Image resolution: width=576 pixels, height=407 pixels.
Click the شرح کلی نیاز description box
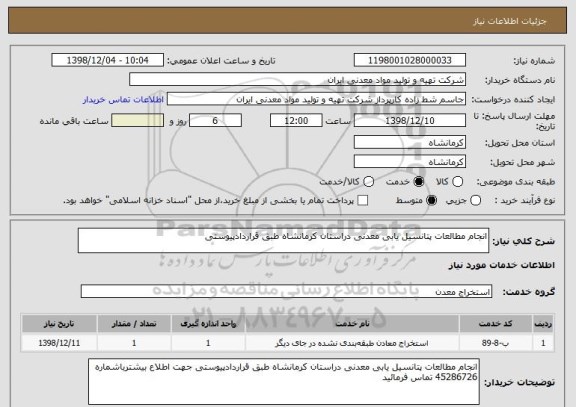pyautogui.click(x=283, y=241)
